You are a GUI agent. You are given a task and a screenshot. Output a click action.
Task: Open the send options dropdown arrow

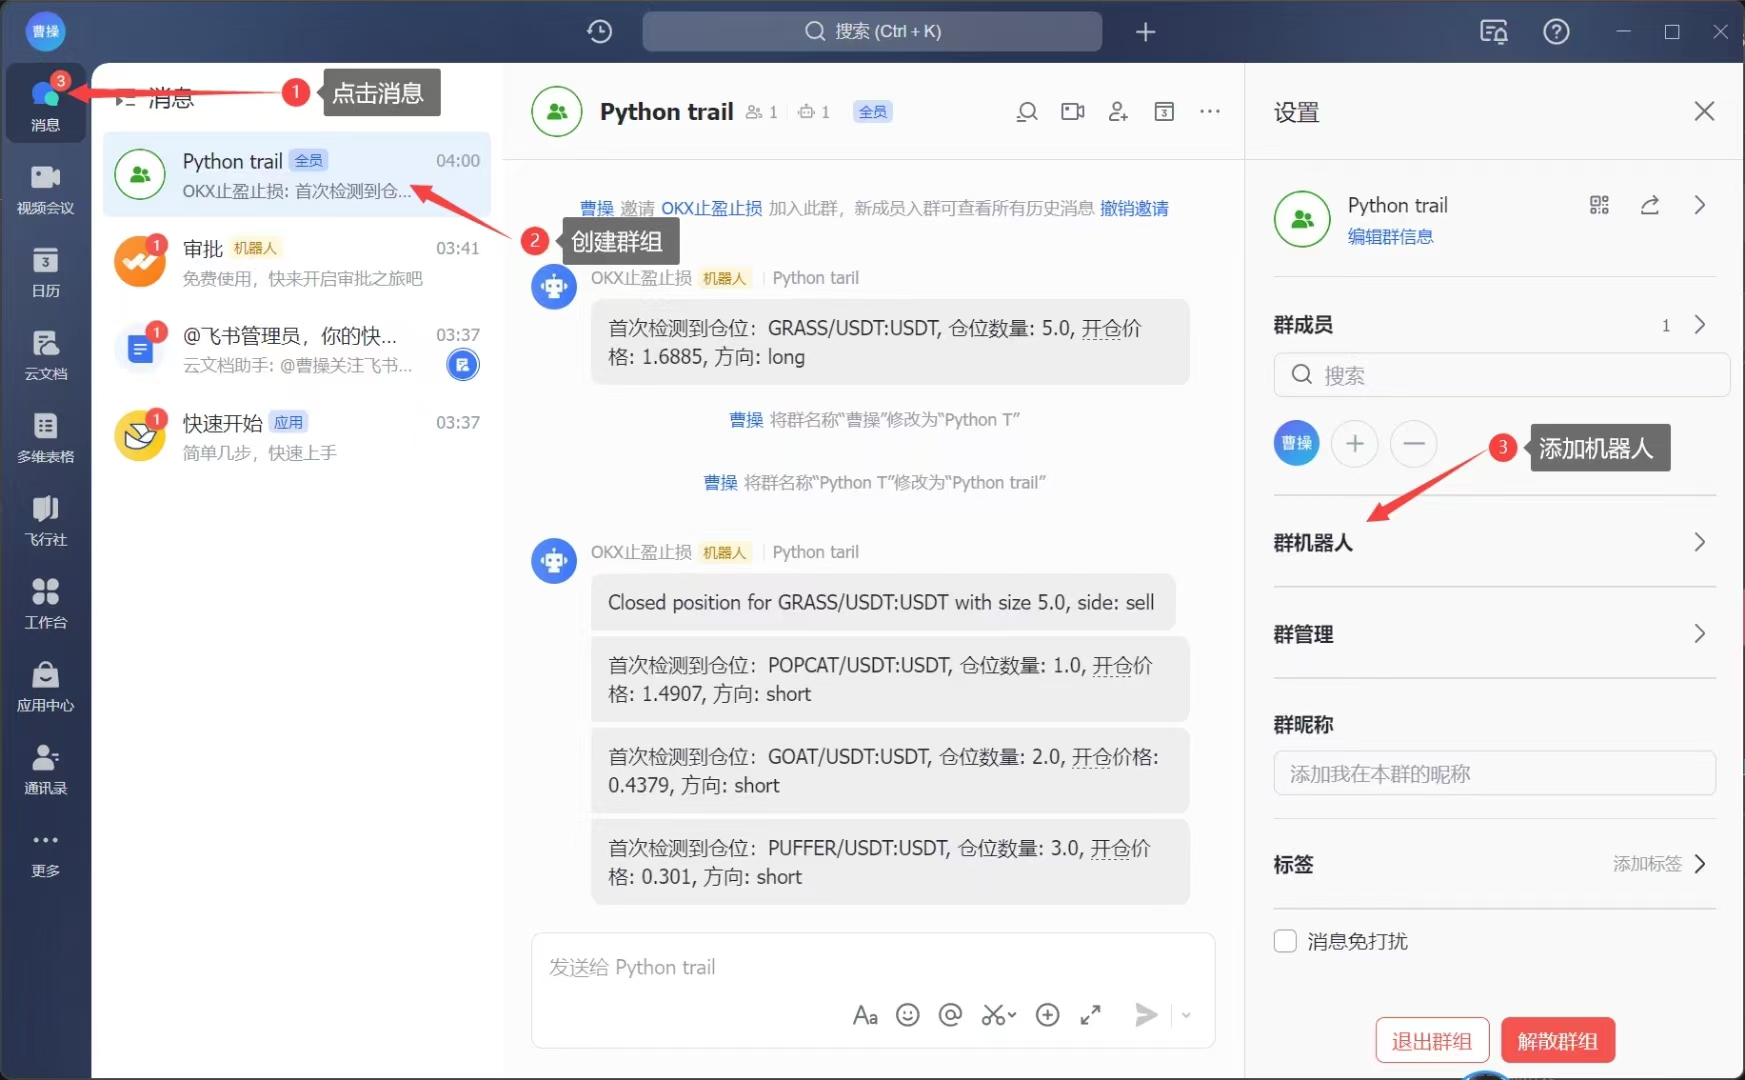tap(1186, 1015)
